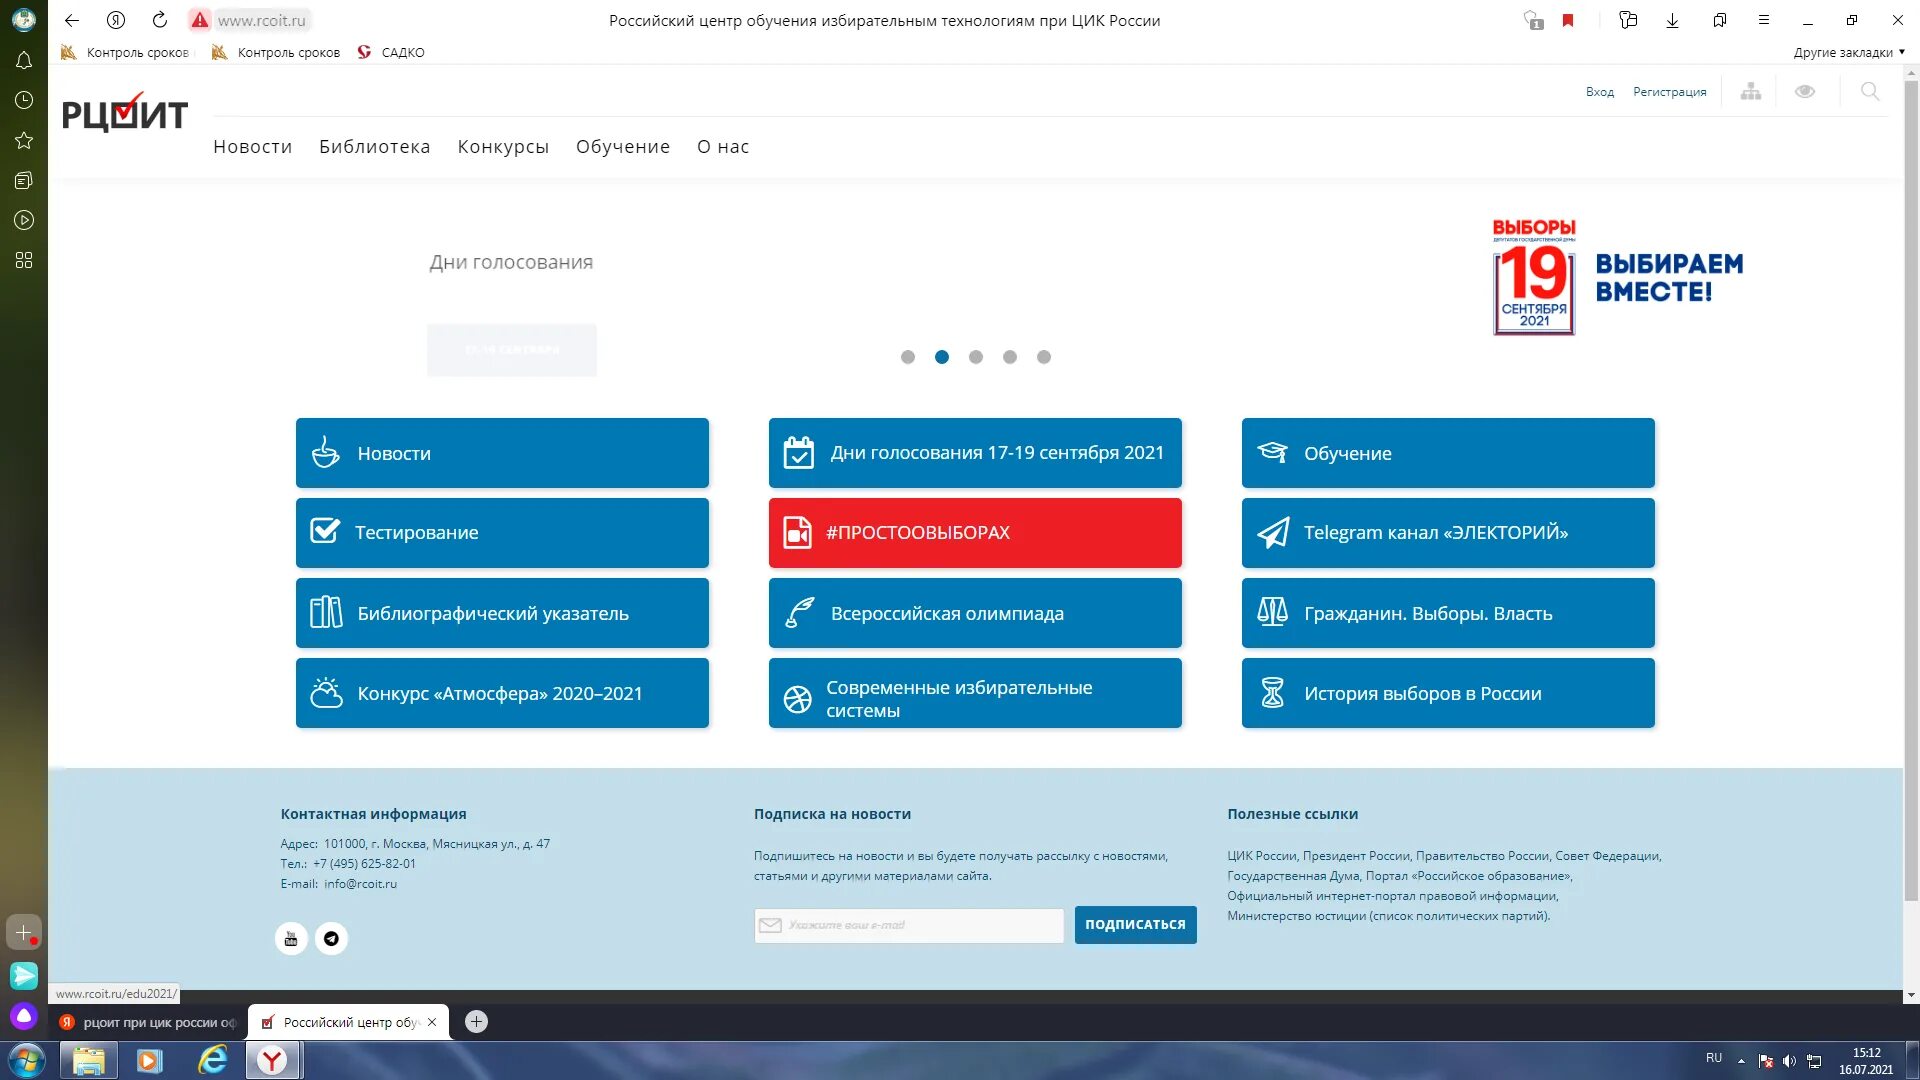
Task: Open a new browser tab with the plus
Action: (x=477, y=1021)
